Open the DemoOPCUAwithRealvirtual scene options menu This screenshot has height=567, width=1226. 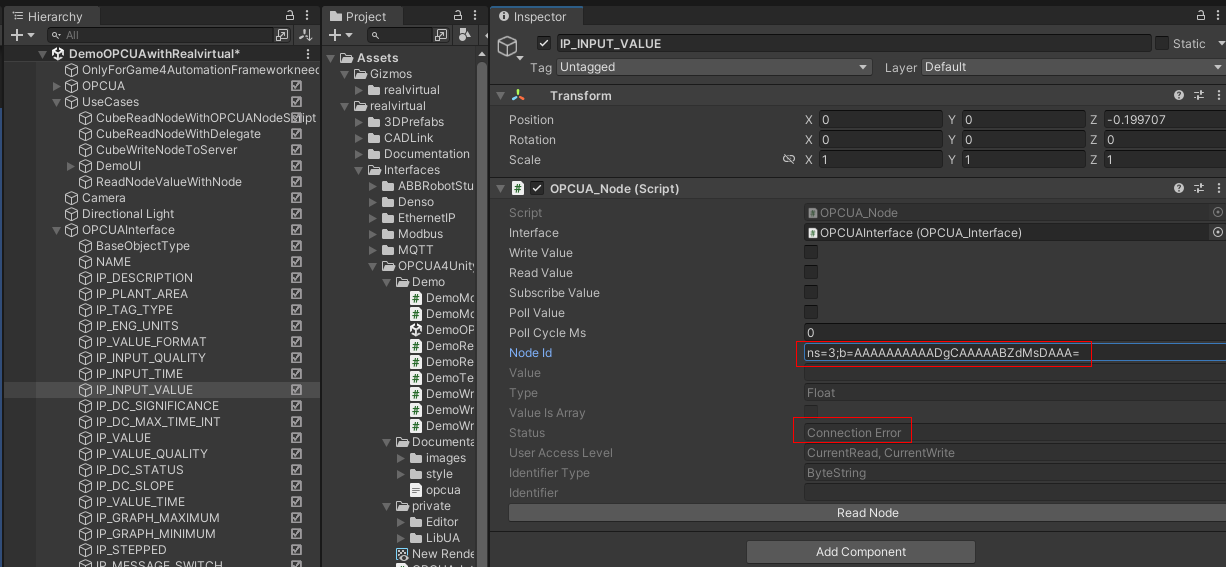(x=308, y=54)
